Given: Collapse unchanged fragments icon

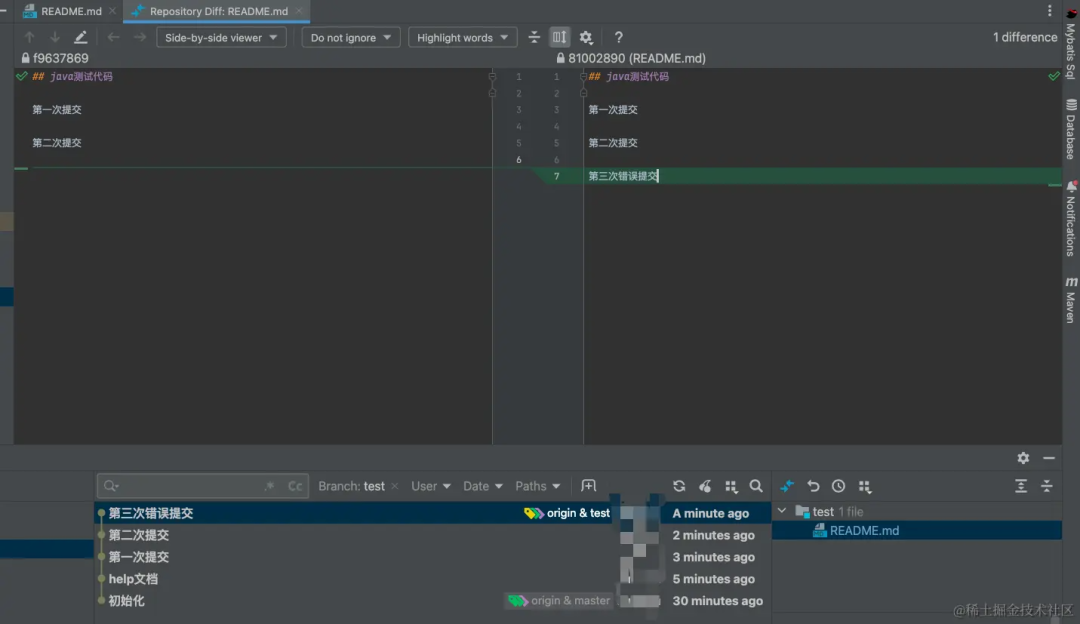Looking at the screenshot, I should click(534, 37).
